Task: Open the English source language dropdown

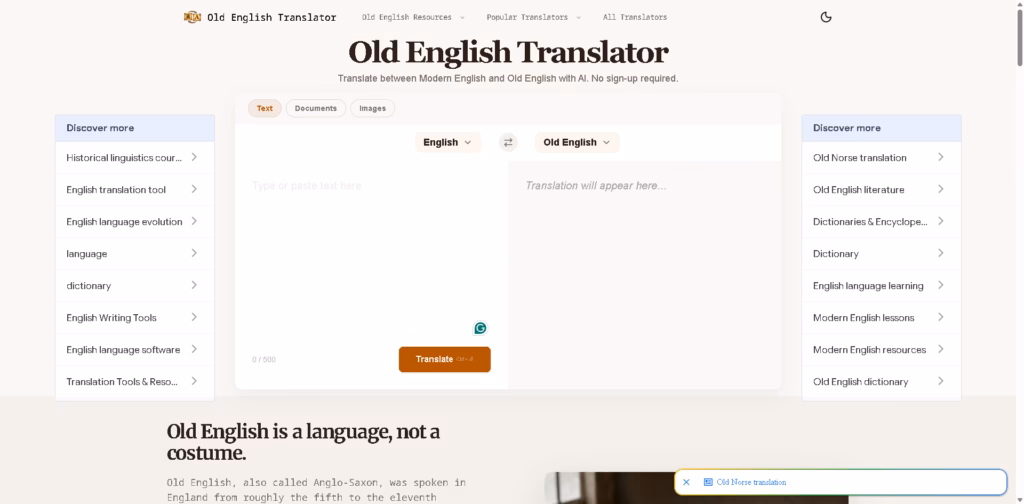Action: coord(447,142)
